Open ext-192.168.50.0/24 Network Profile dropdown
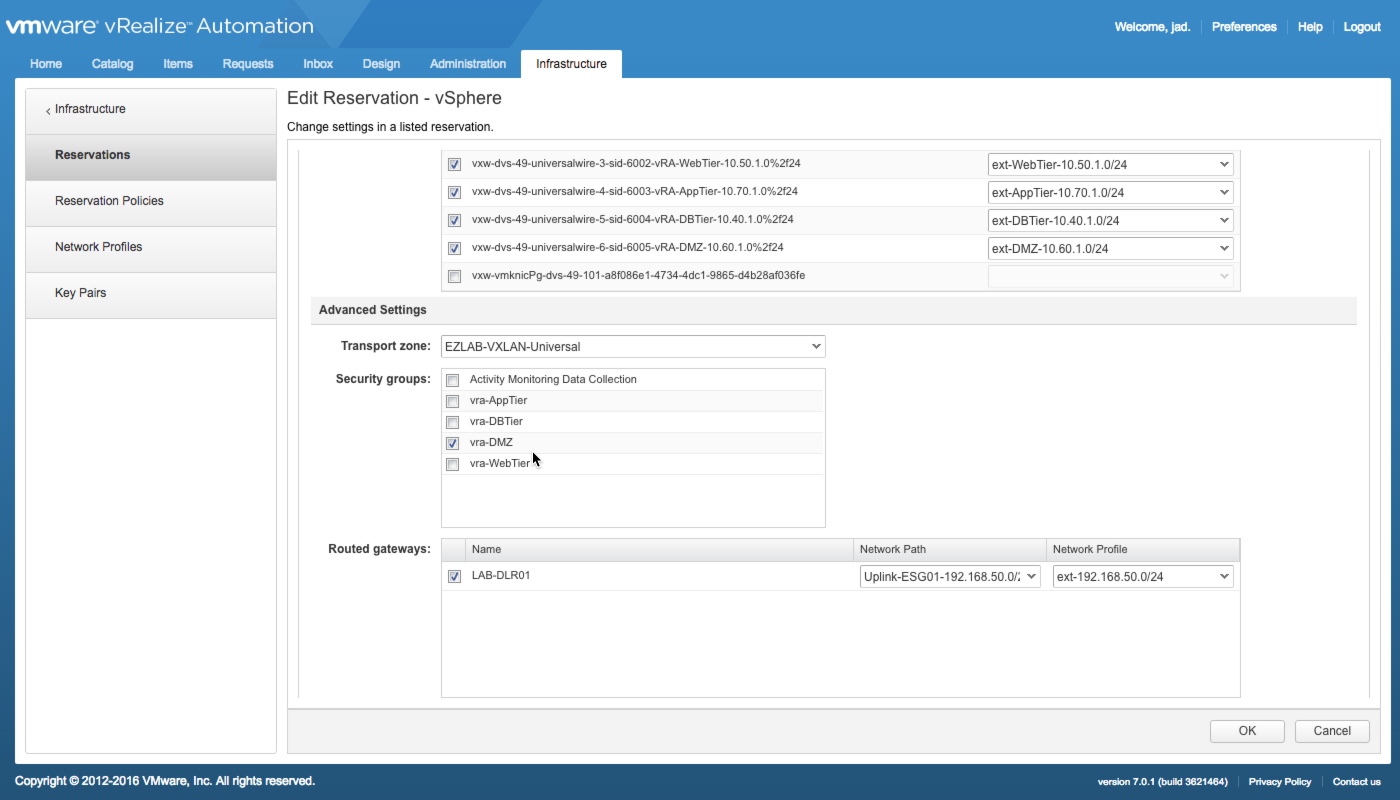Image resolution: width=1400 pixels, height=800 pixels. tap(1143, 576)
